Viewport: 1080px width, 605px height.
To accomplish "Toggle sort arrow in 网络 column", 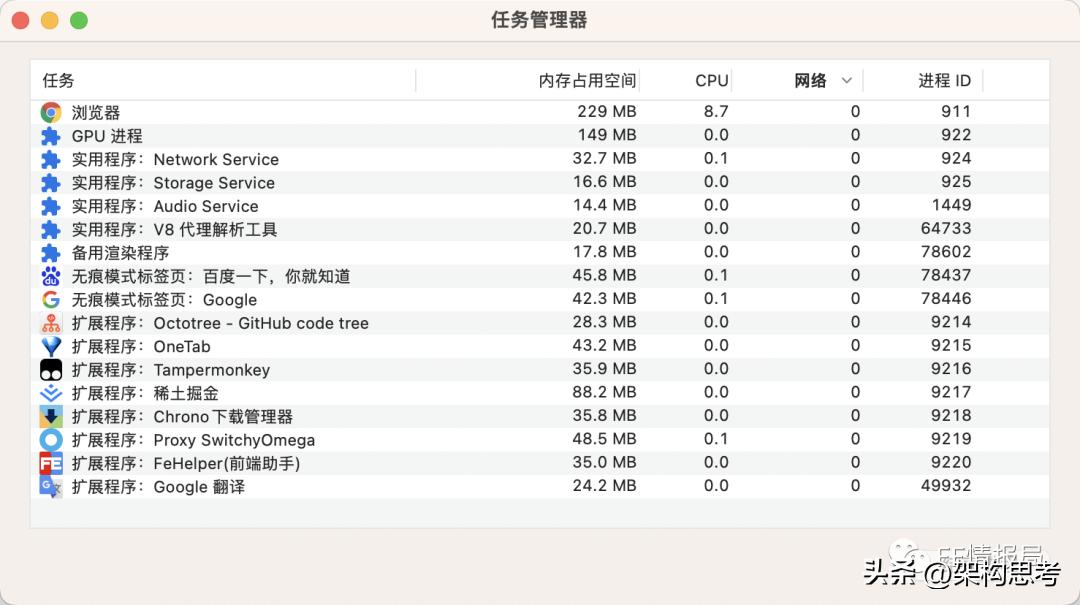I will (x=847, y=81).
